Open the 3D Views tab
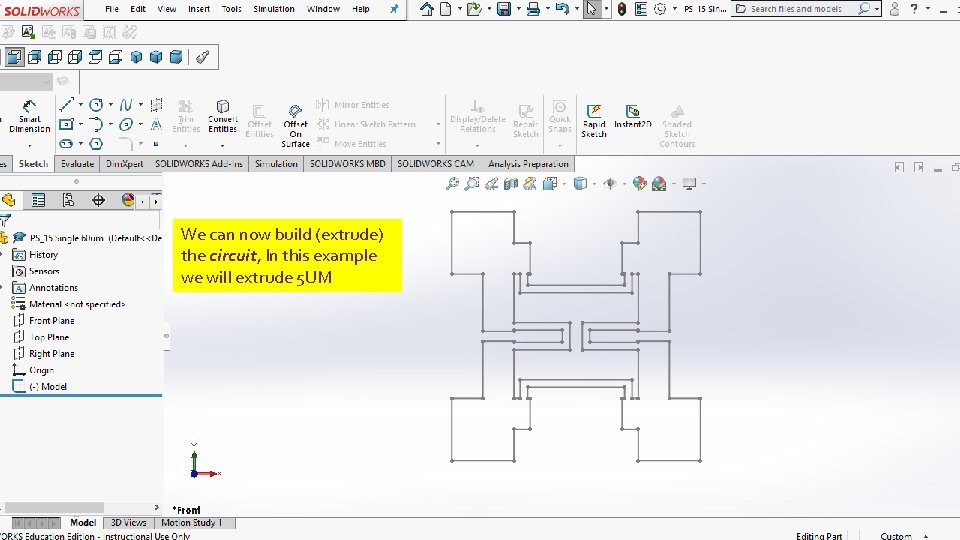The image size is (960, 540). click(x=129, y=523)
